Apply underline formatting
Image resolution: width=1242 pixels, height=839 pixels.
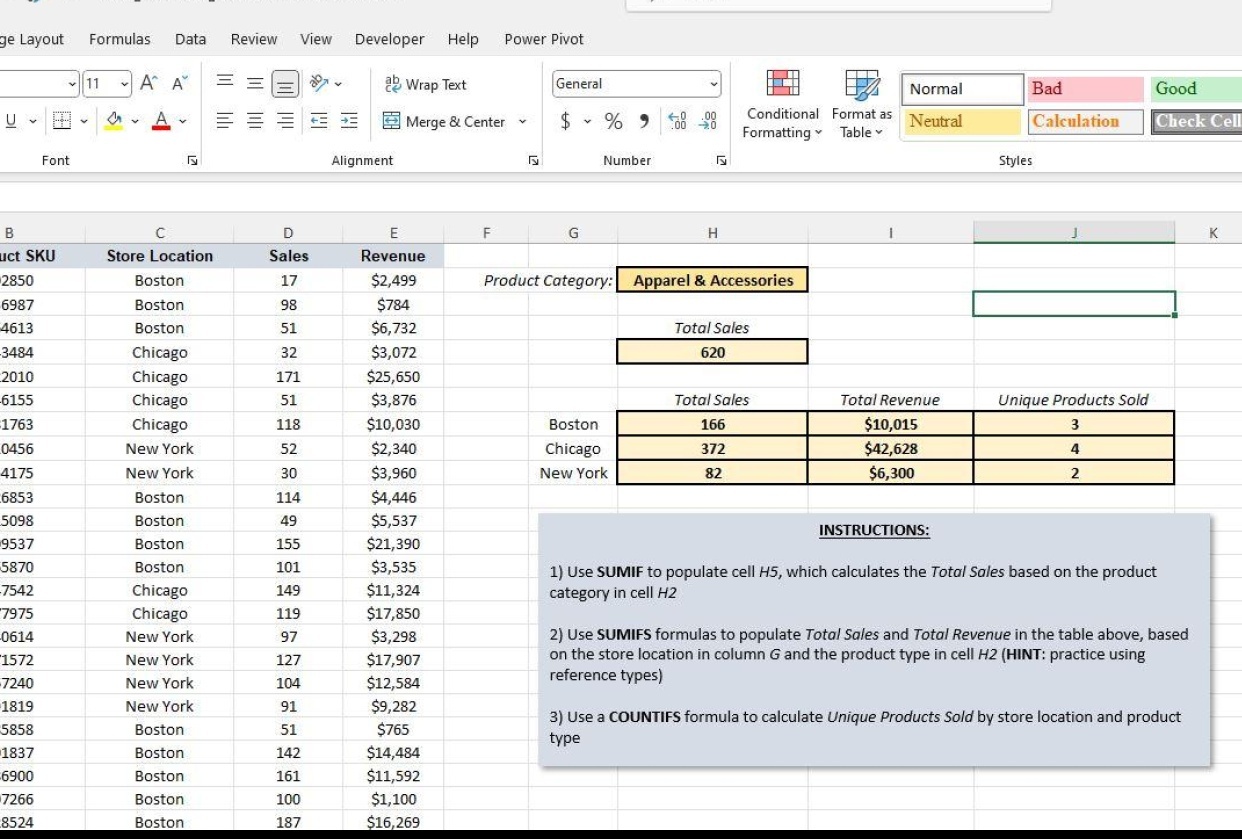pos(10,122)
